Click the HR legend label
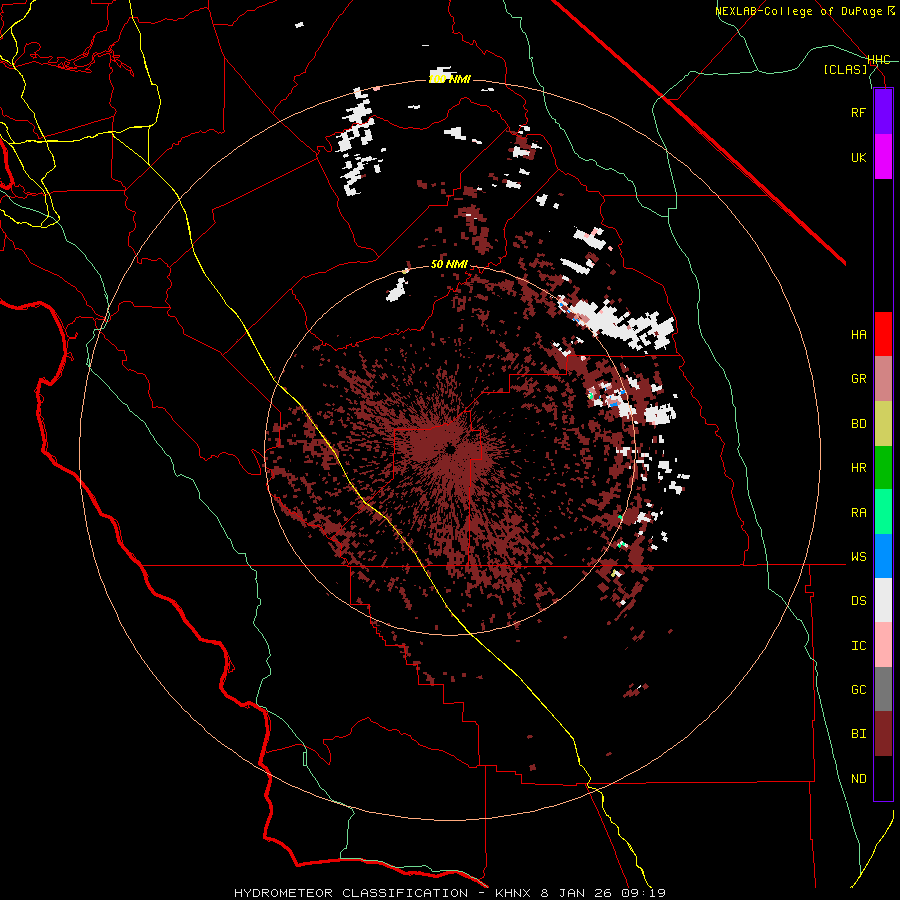900x900 pixels. pyautogui.click(x=858, y=468)
